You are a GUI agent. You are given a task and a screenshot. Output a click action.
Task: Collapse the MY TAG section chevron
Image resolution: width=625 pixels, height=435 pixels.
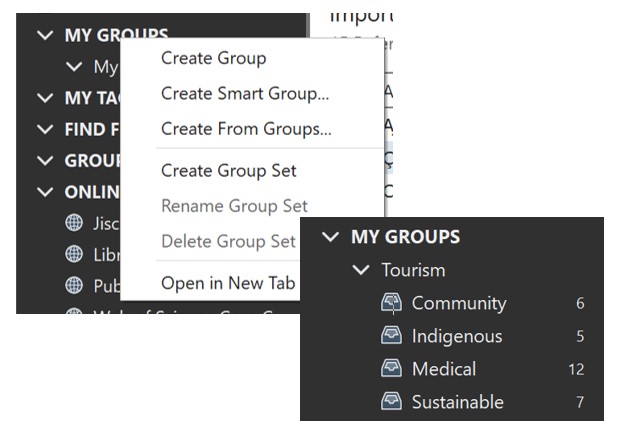click(43, 98)
